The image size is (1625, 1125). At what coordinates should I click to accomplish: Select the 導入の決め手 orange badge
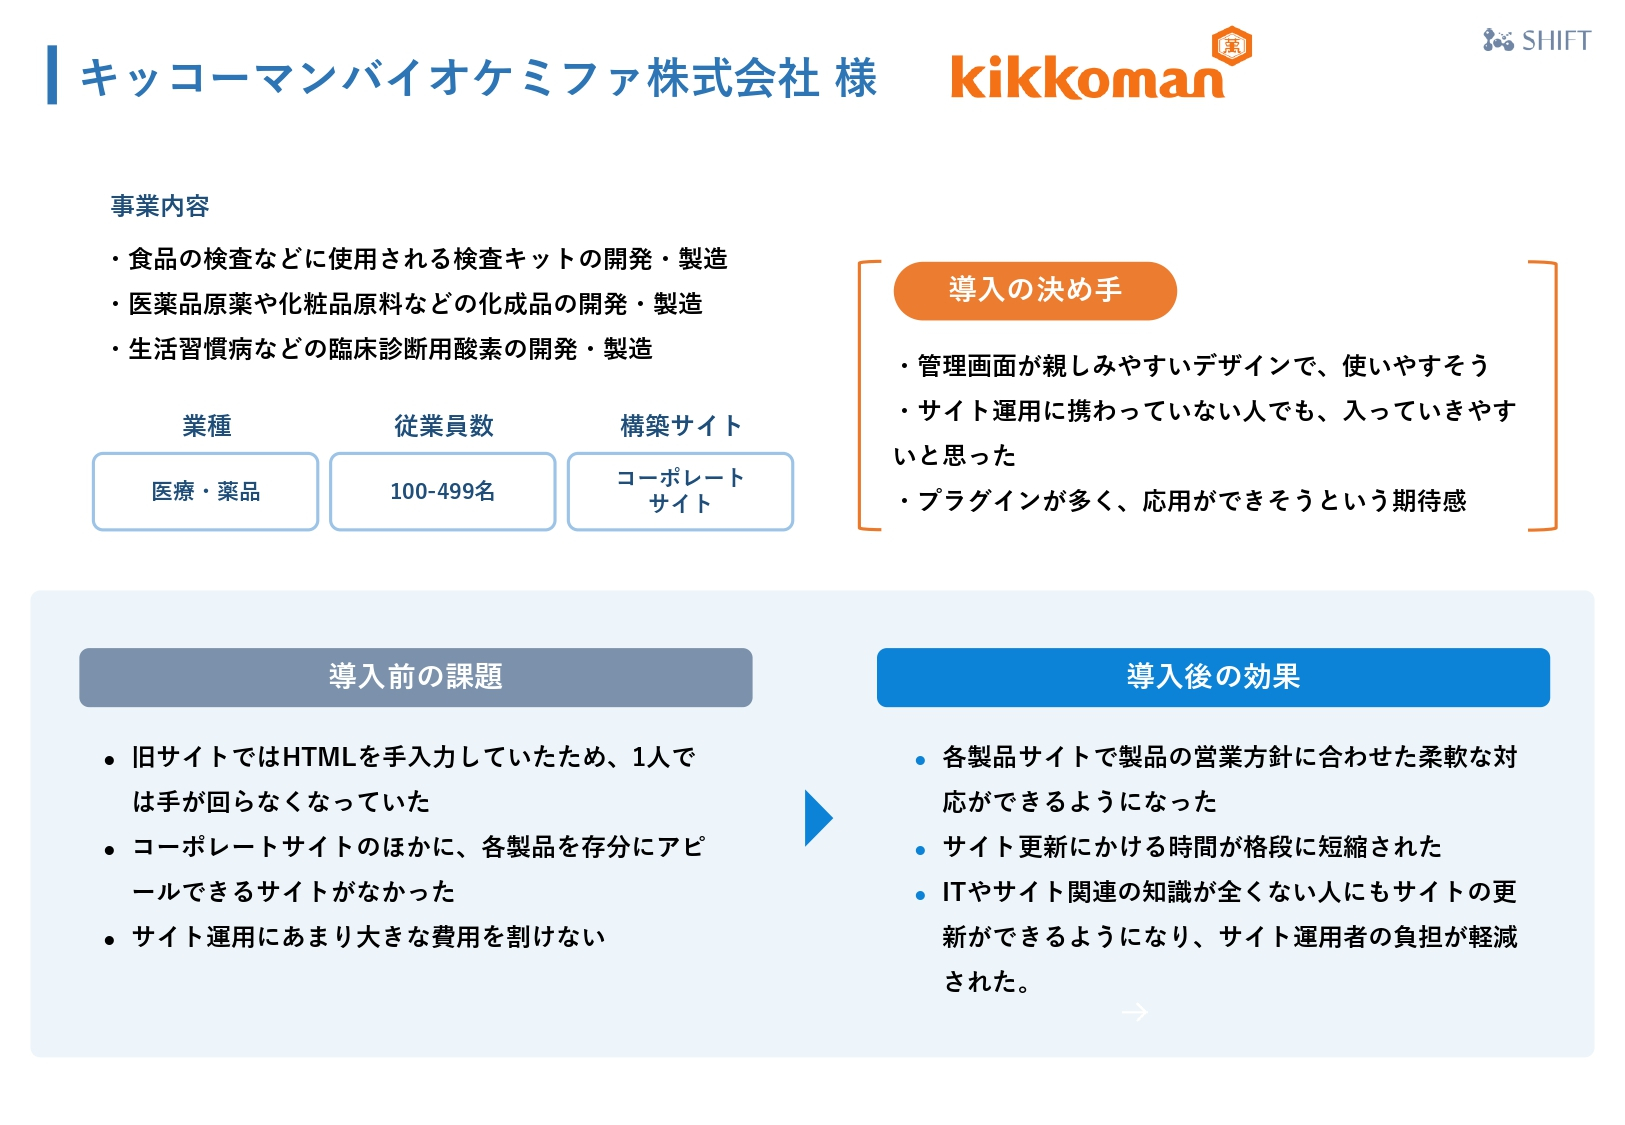(1035, 291)
